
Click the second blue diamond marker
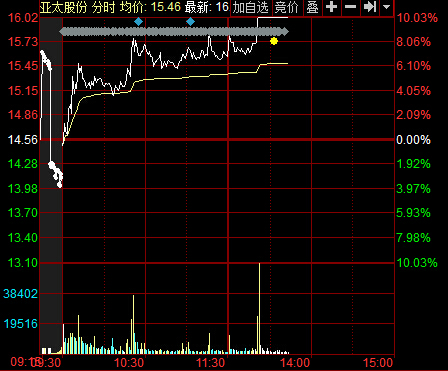[190, 22]
